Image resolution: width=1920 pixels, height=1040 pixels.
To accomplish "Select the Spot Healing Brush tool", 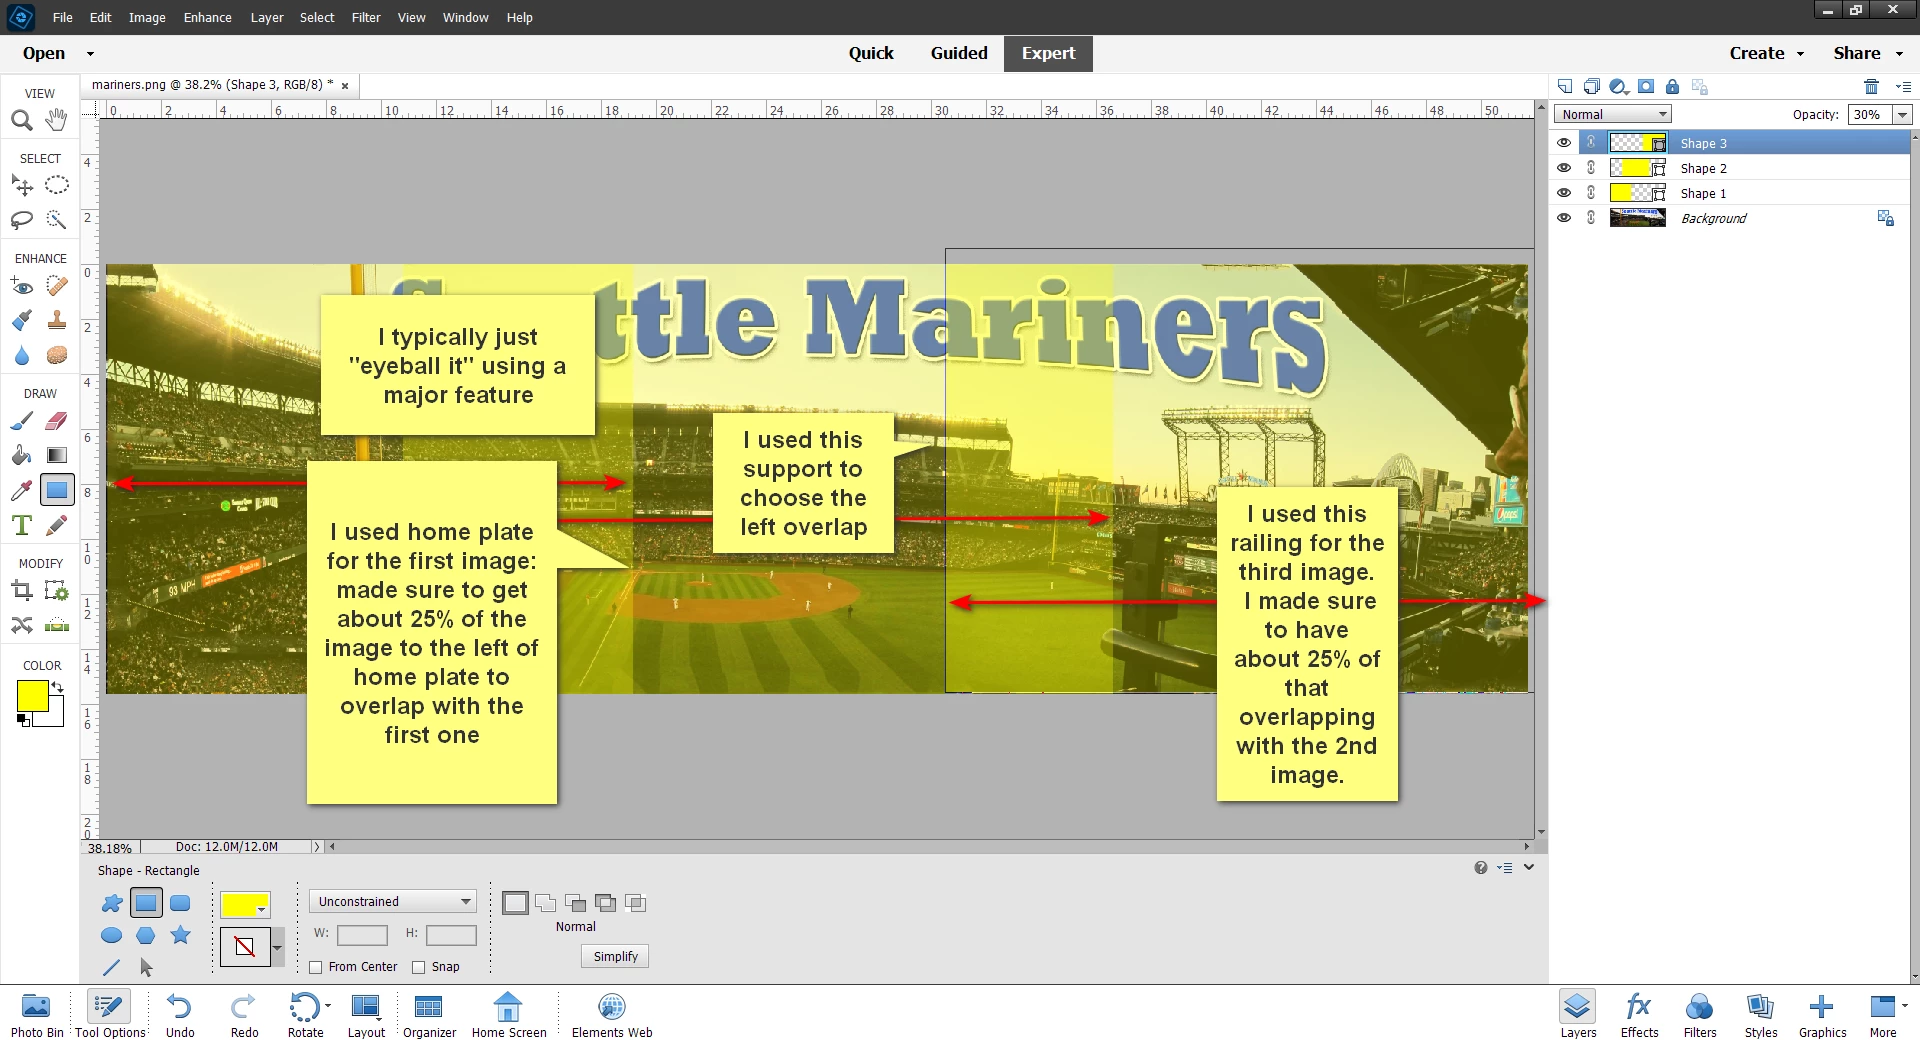I will pos(57,287).
